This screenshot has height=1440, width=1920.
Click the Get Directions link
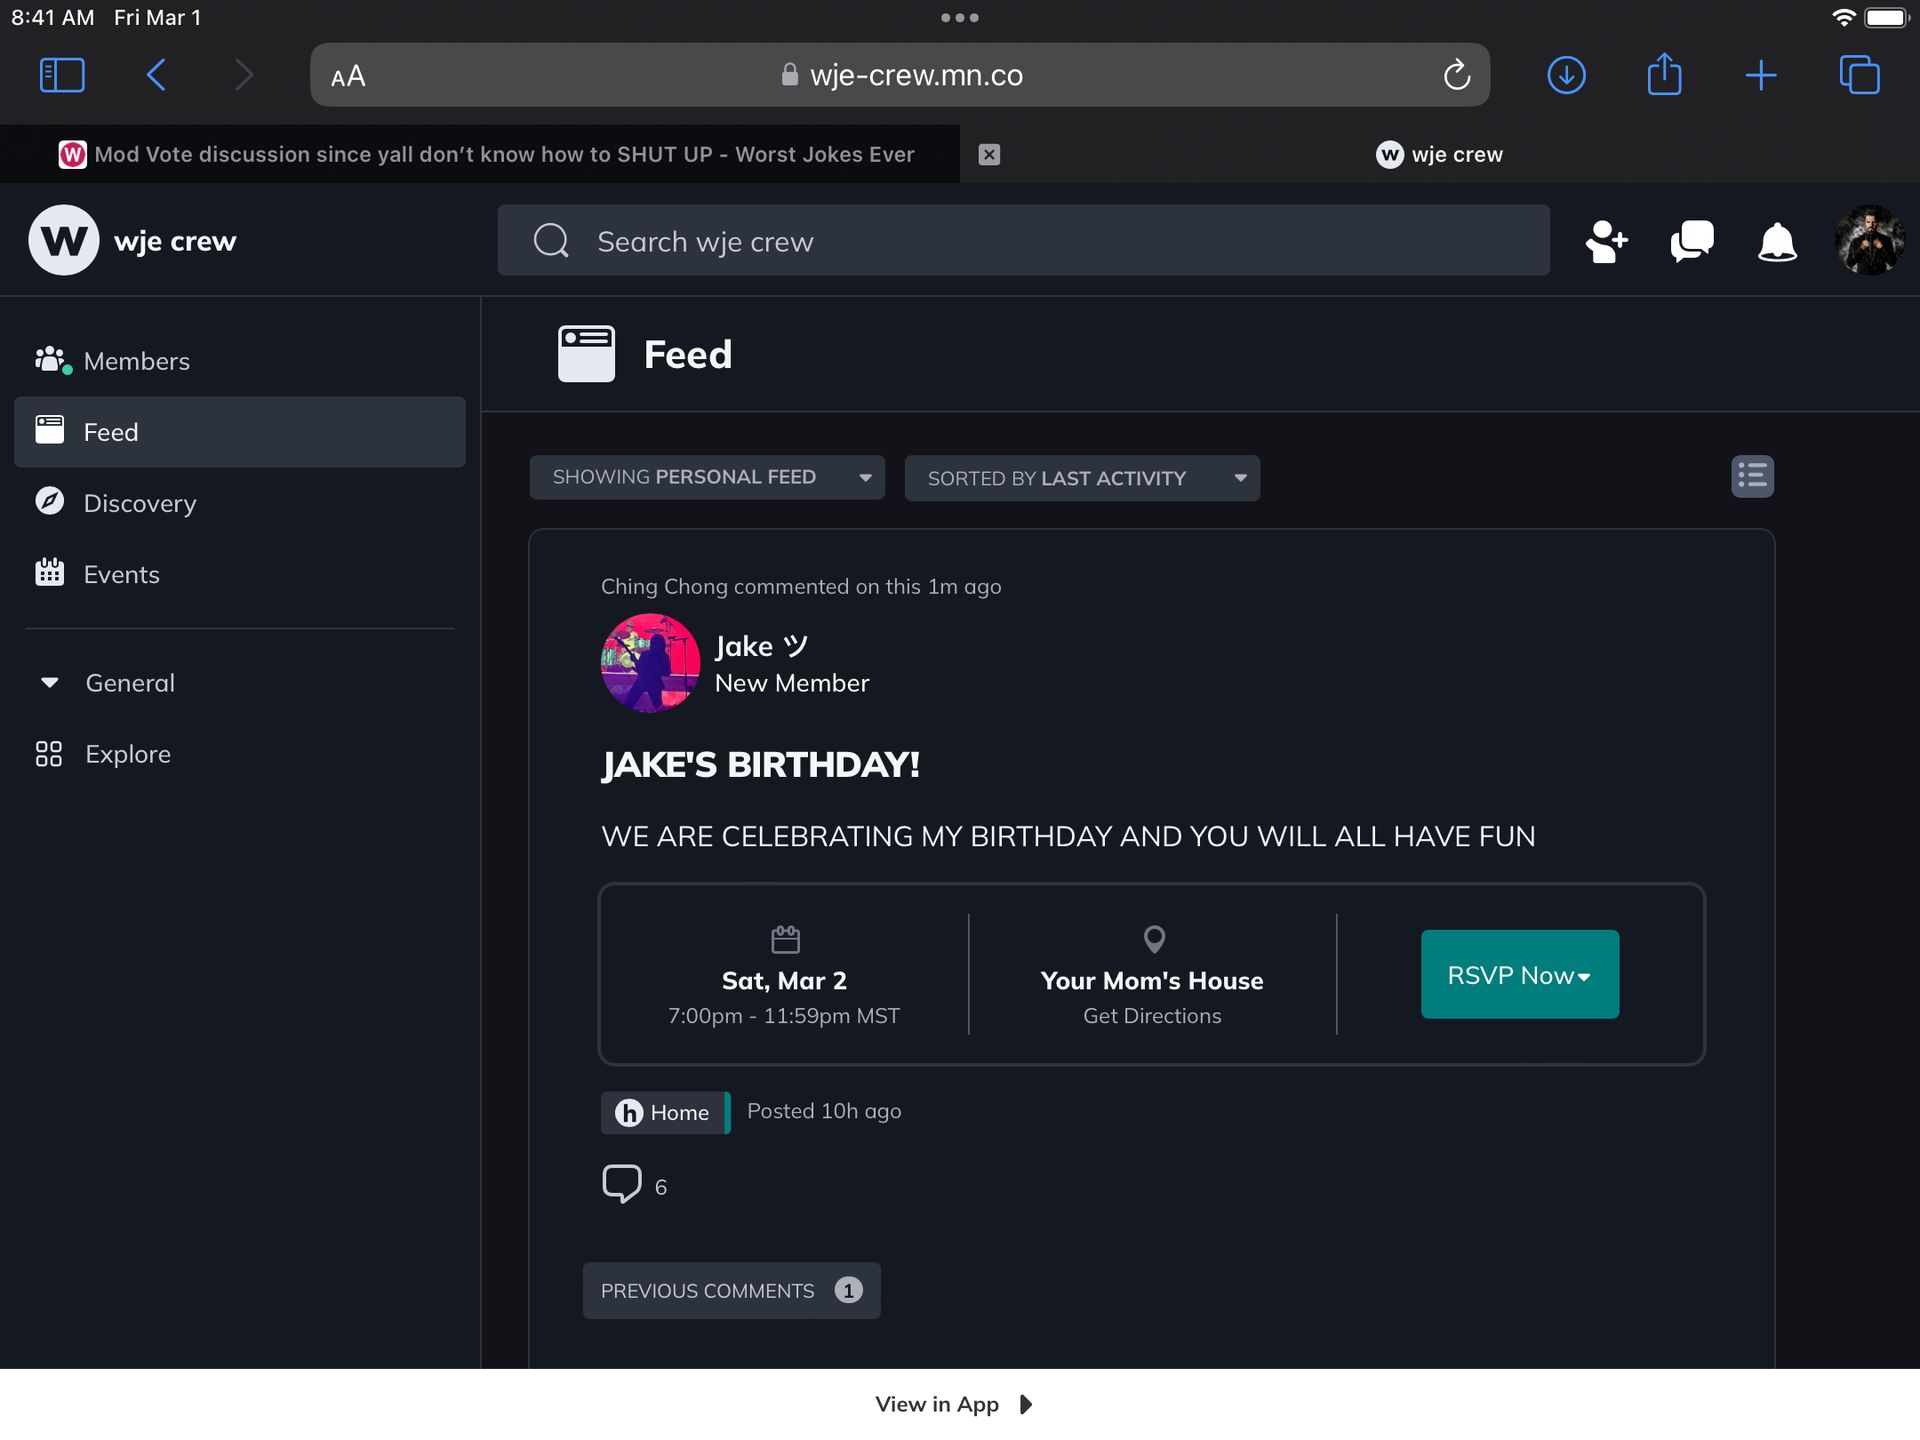tap(1152, 1016)
